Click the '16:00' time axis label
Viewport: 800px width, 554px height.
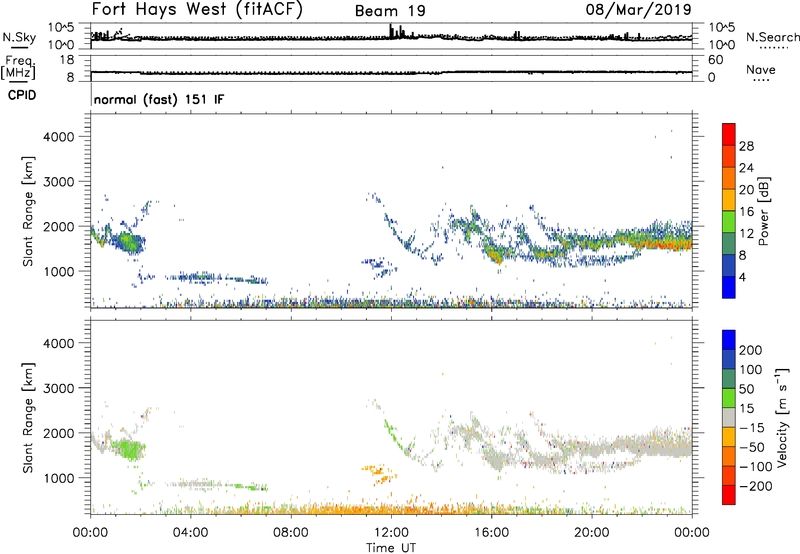(x=491, y=533)
